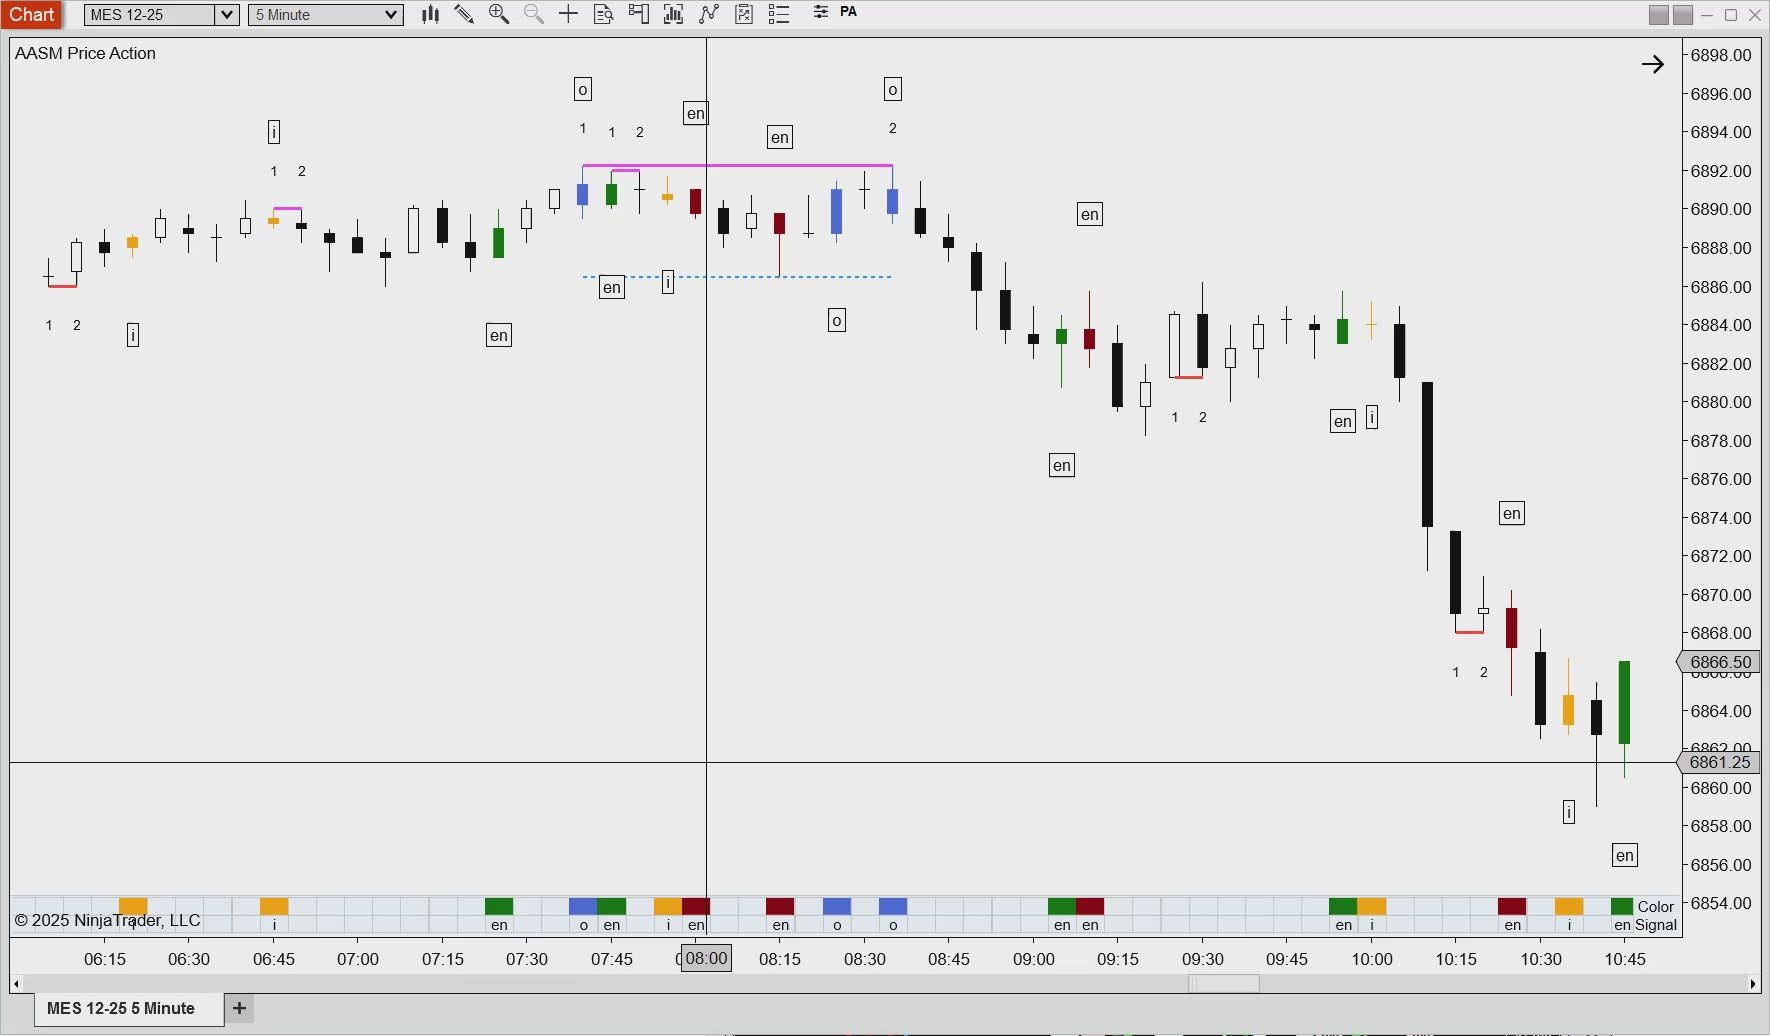Open chart properties via sliders icon
The height and width of the screenshot is (1036, 1770).
[820, 14]
